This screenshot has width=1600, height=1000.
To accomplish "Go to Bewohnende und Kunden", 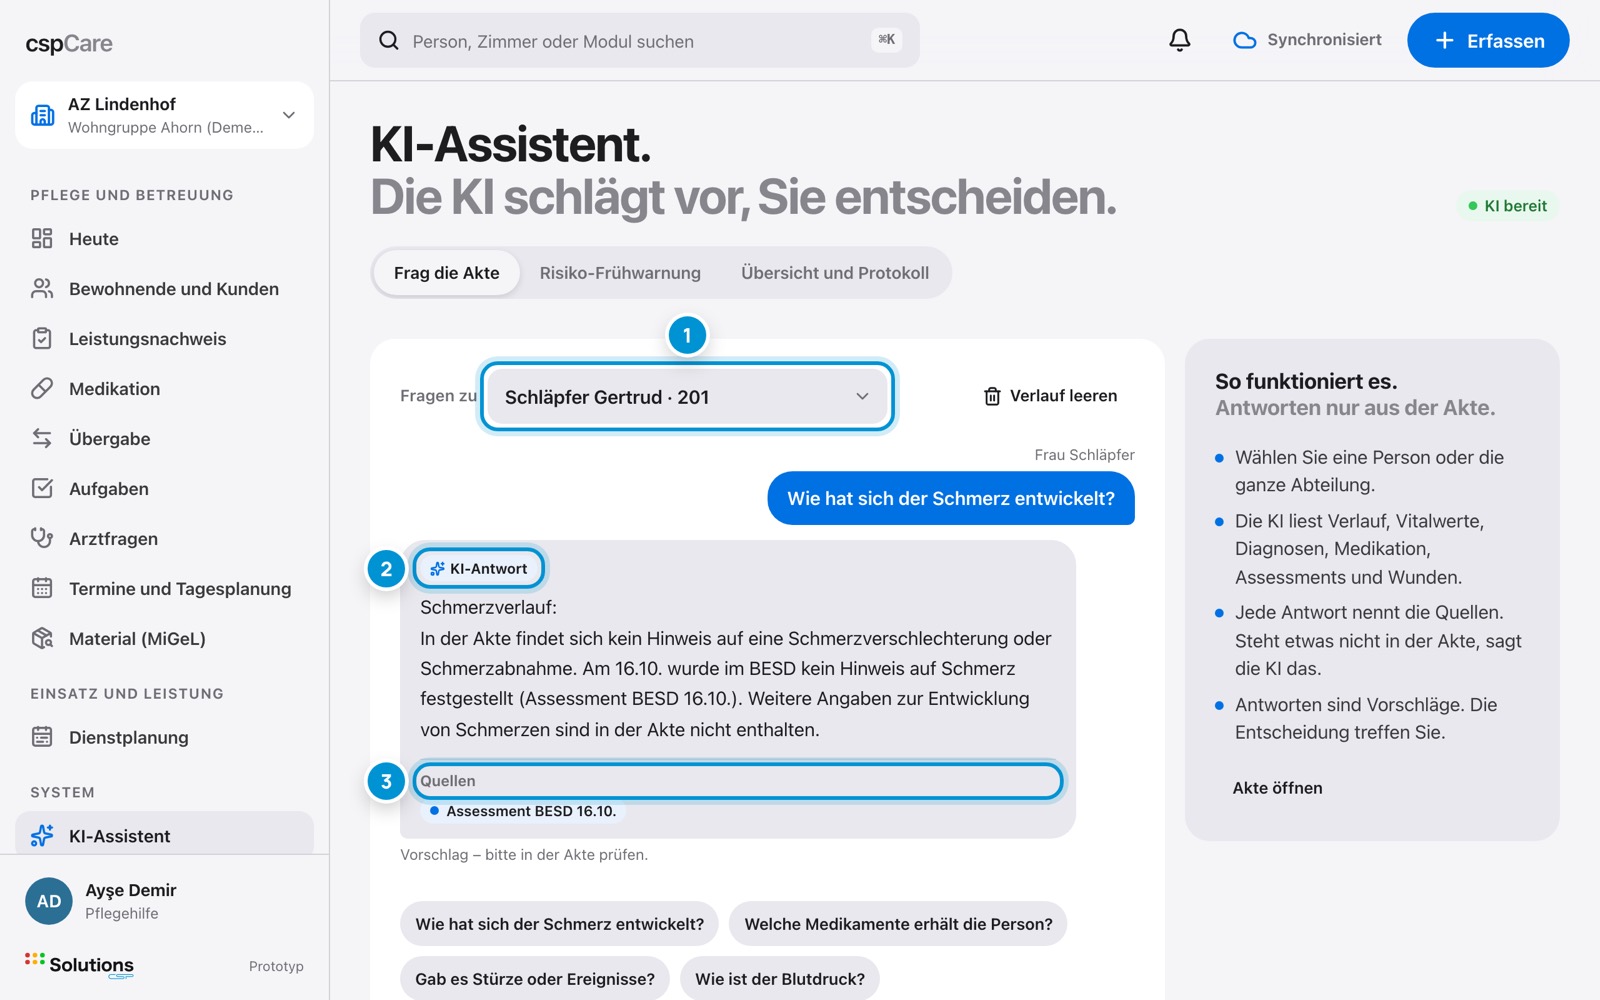I will click(165, 288).
